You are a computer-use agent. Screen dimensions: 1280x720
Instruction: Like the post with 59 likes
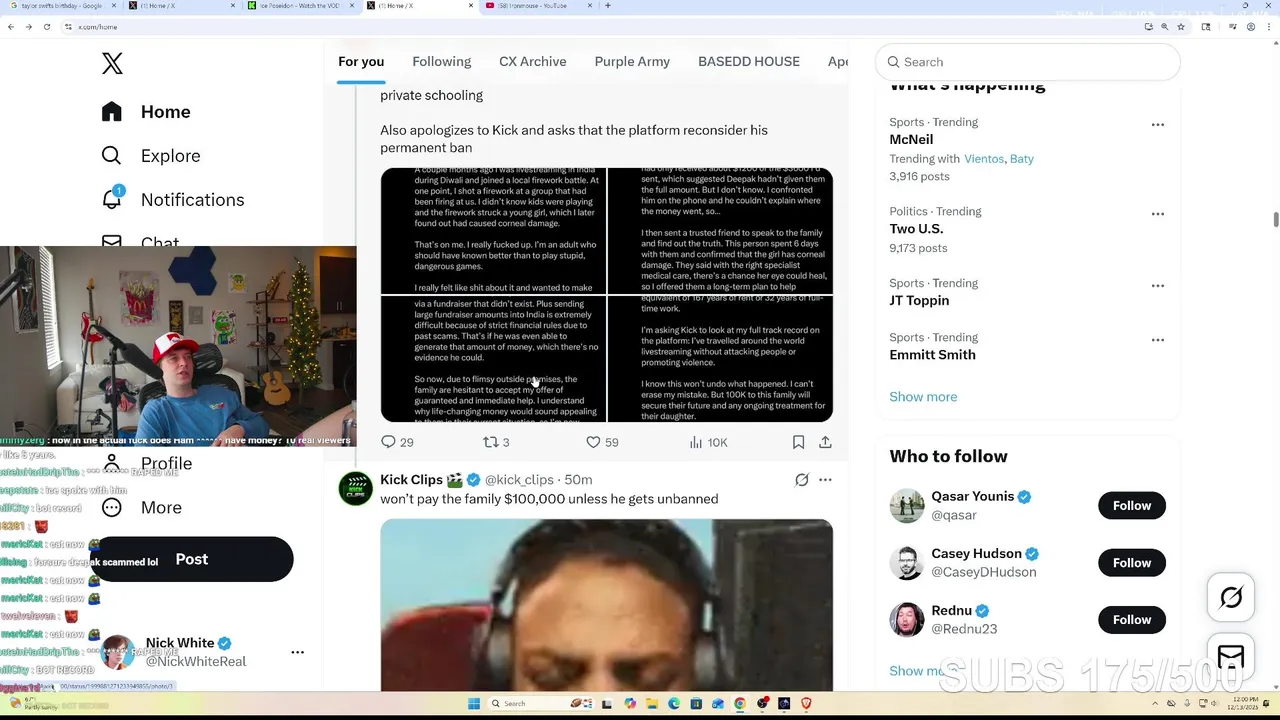[602, 442]
